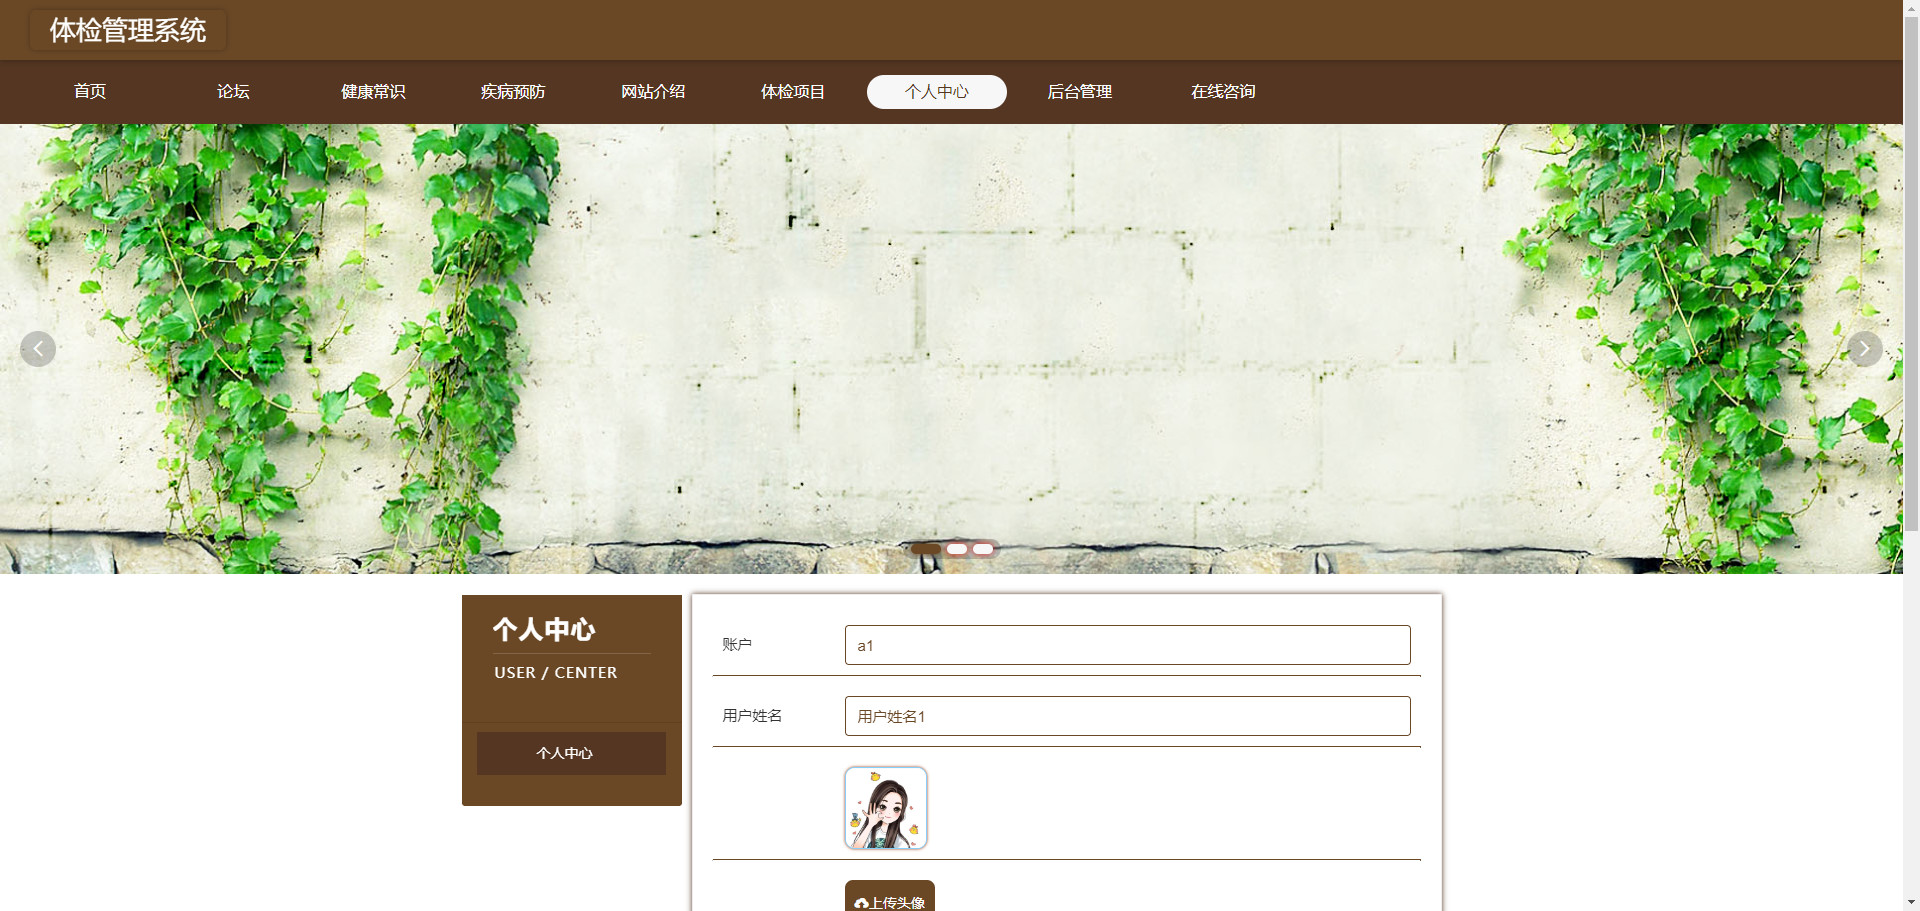
Task: Select the third carousel indicator dot
Action: tap(983, 549)
